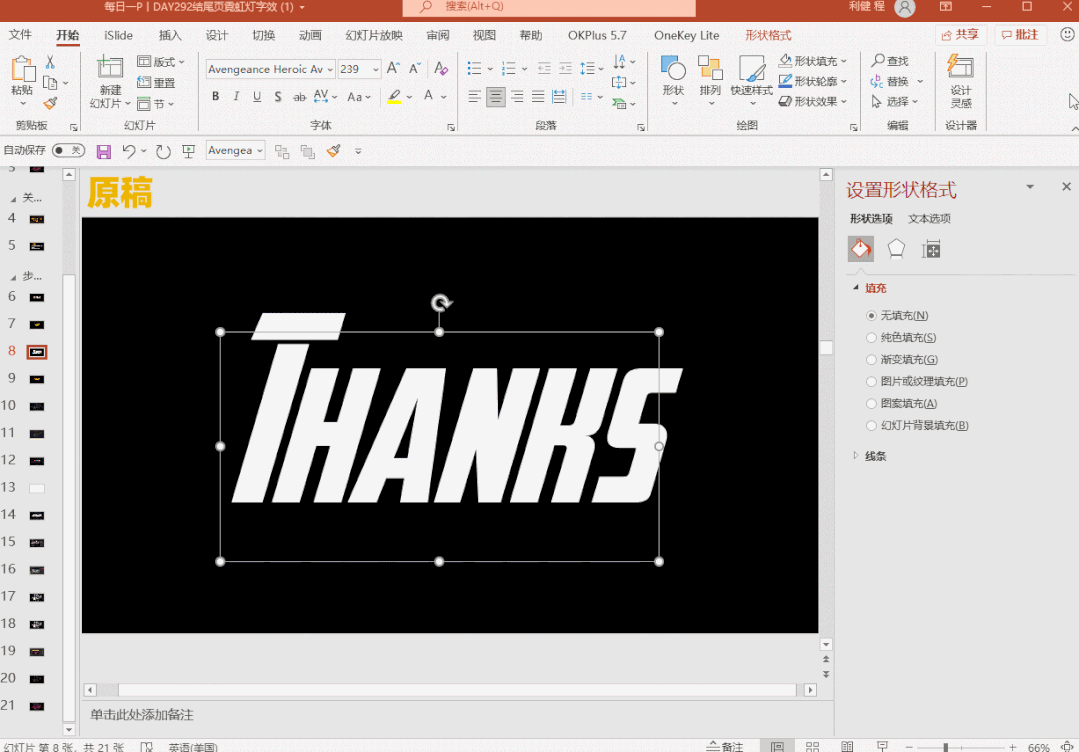The height and width of the screenshot is (752, 1079).
Task: Redo the action in quick access
Action: click(x=163, y=151)
